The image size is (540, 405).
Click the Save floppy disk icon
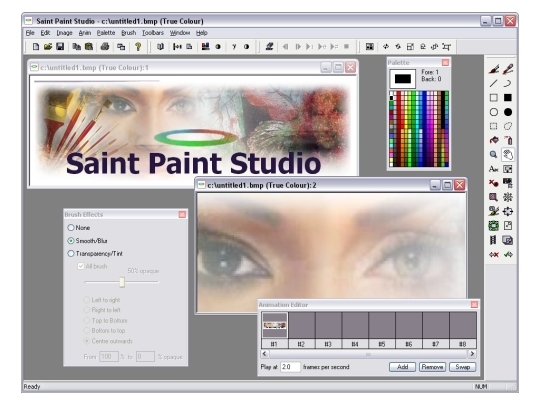click(x=60, y=46)
